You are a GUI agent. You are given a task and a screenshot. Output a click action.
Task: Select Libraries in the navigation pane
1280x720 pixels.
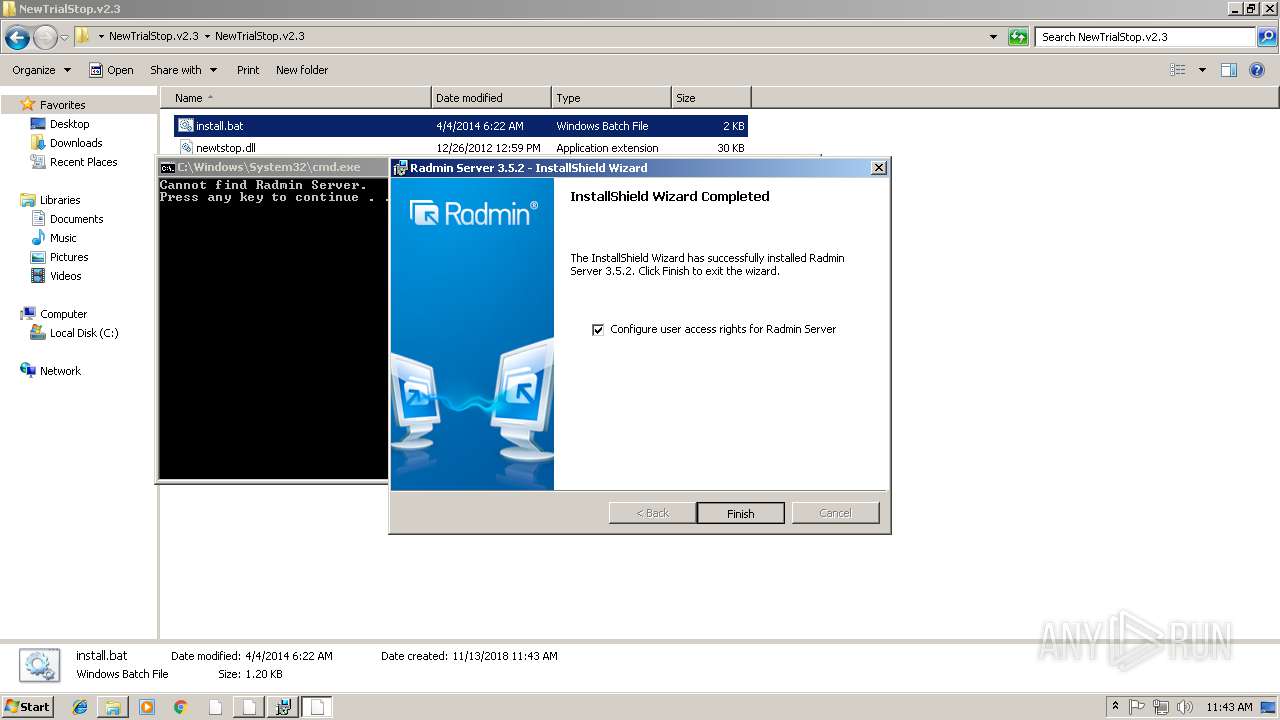coord(60,200)
